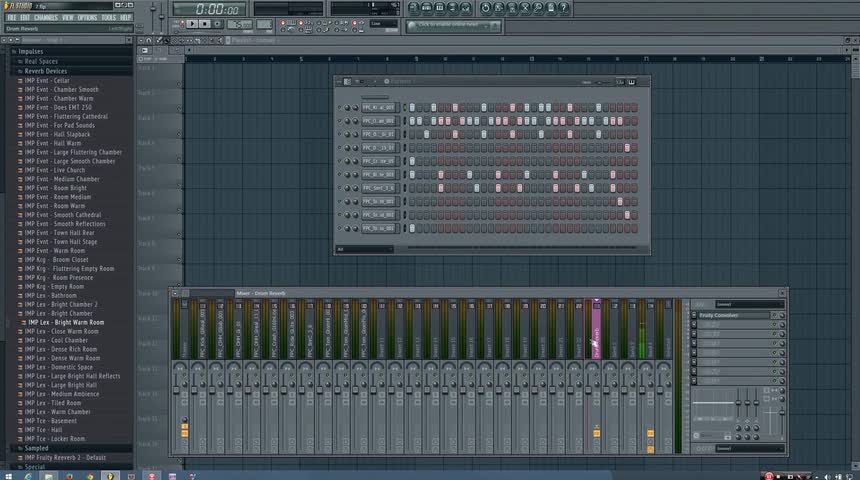Open the mixer view icon in top toolbar
The height and width of the screenshot is (480, 860).
click(x=466, y=8)
